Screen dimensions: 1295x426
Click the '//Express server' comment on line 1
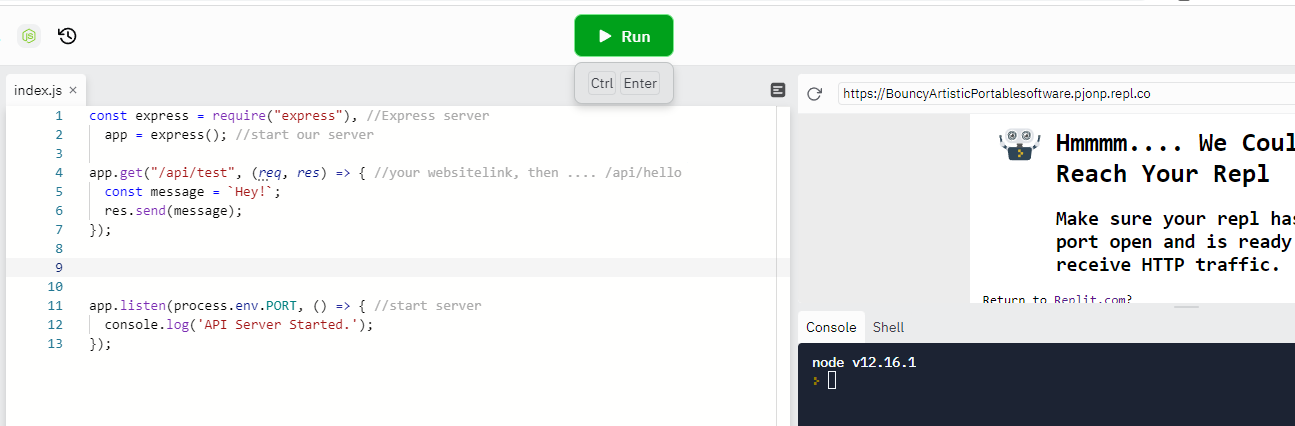click(x=428, y=115)
